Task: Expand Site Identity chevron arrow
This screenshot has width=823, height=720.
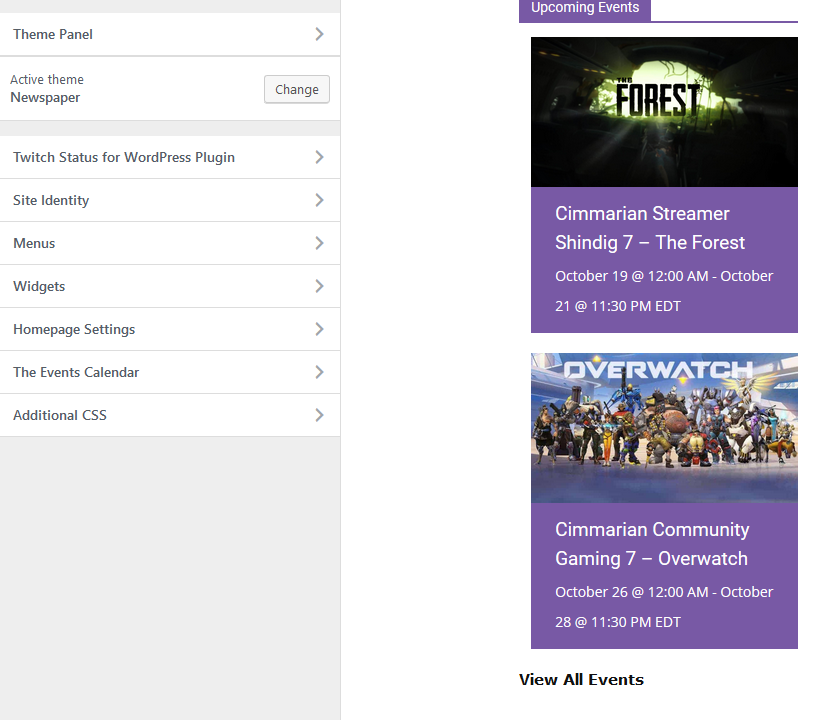Action: tap(319, 200)
